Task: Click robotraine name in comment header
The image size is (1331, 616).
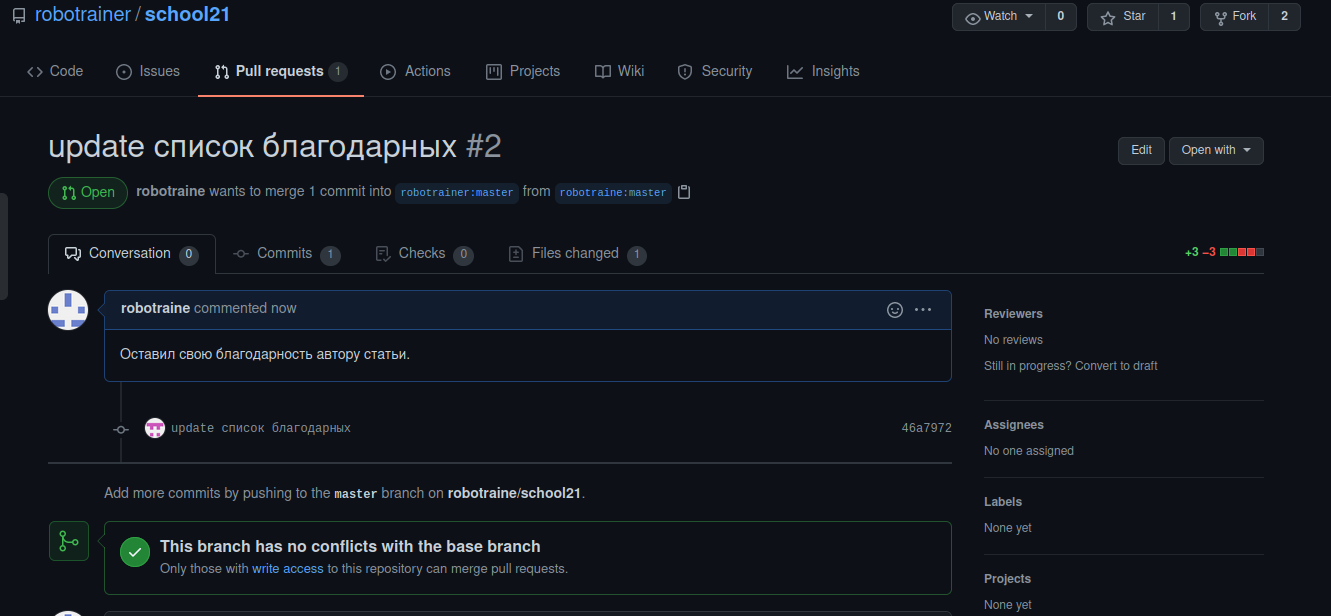Action: click(x=155, y=308)
